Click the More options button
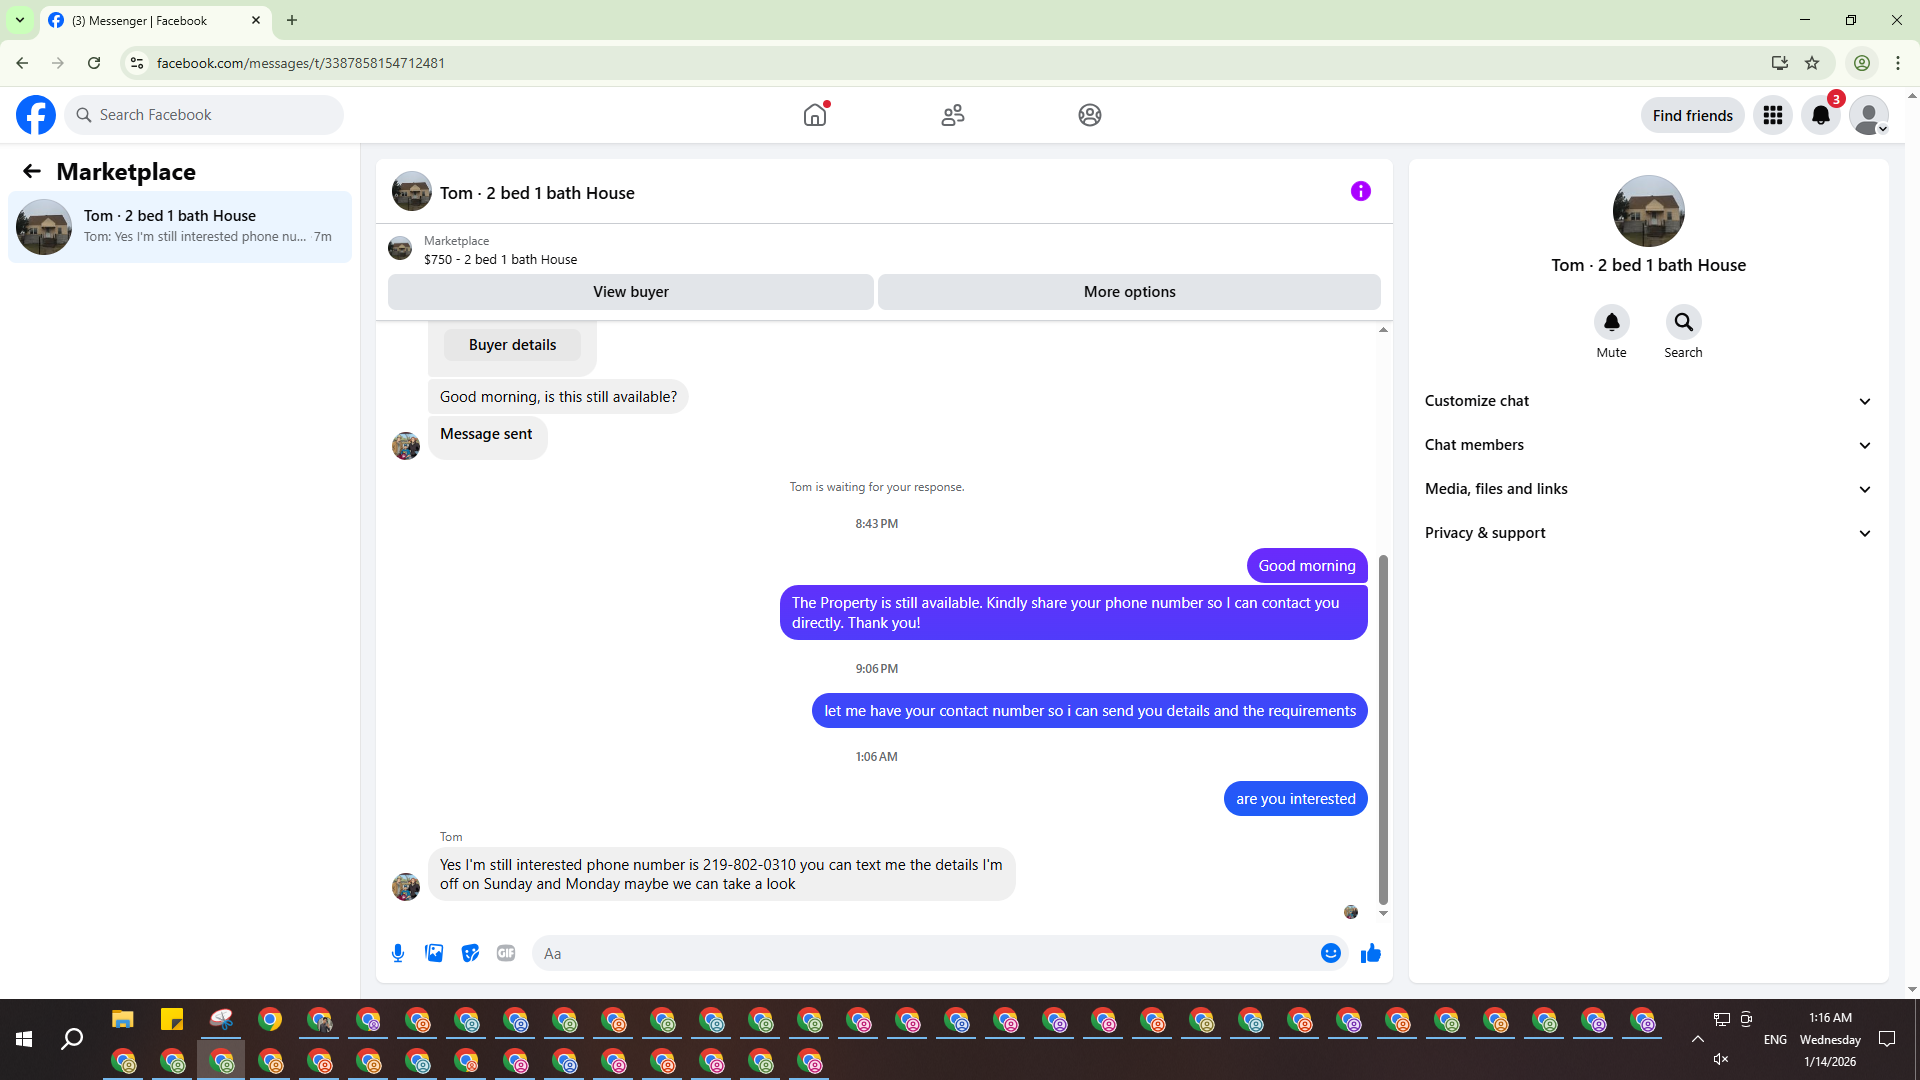The width and height of the screenshot is (1920, 1080). point(1129,292)
